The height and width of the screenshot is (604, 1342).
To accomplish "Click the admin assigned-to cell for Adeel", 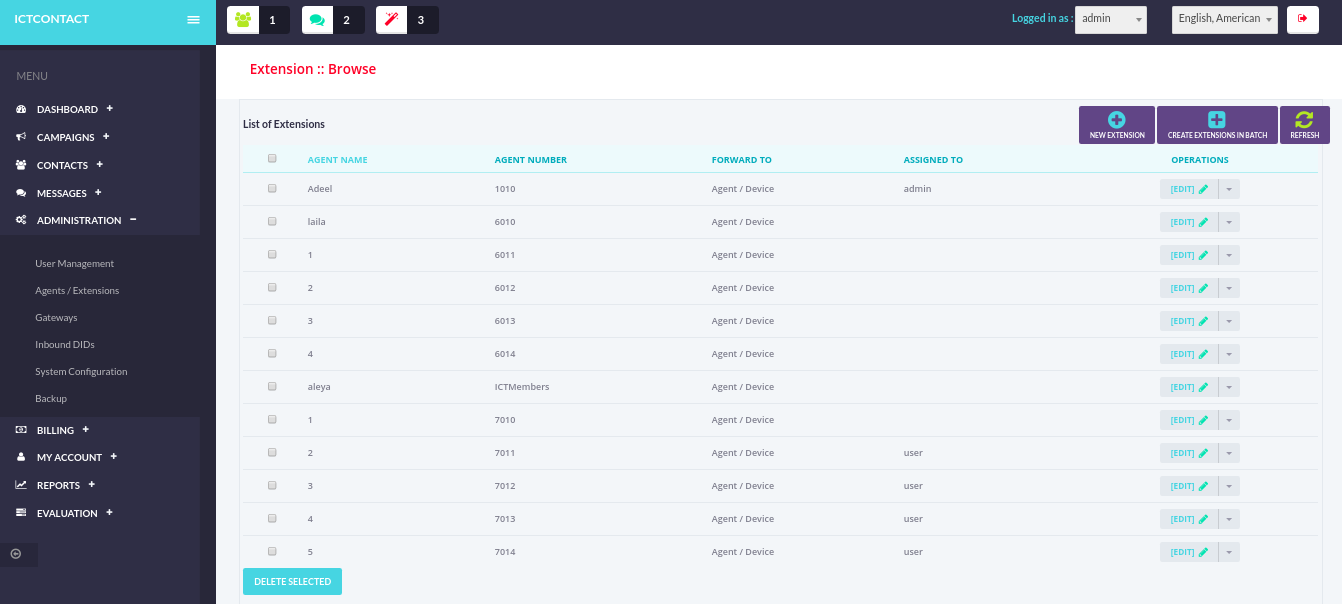I will [x=918, y=189].
